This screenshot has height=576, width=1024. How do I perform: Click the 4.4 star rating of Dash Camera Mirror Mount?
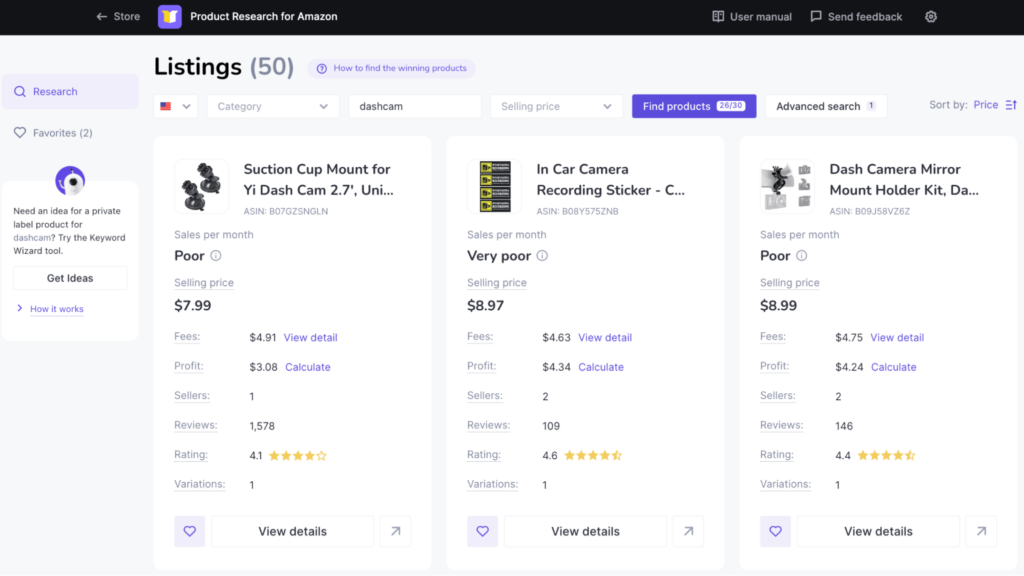(x=875, y=456)
